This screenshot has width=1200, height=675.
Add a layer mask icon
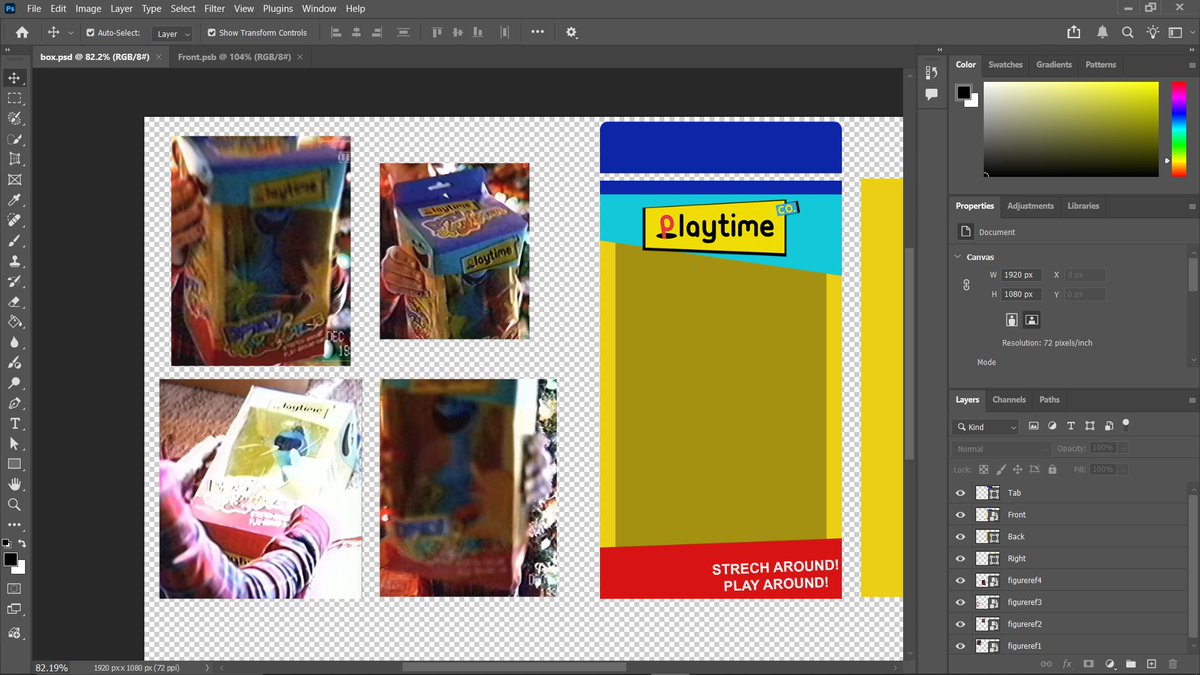(x=1088, y=663)
